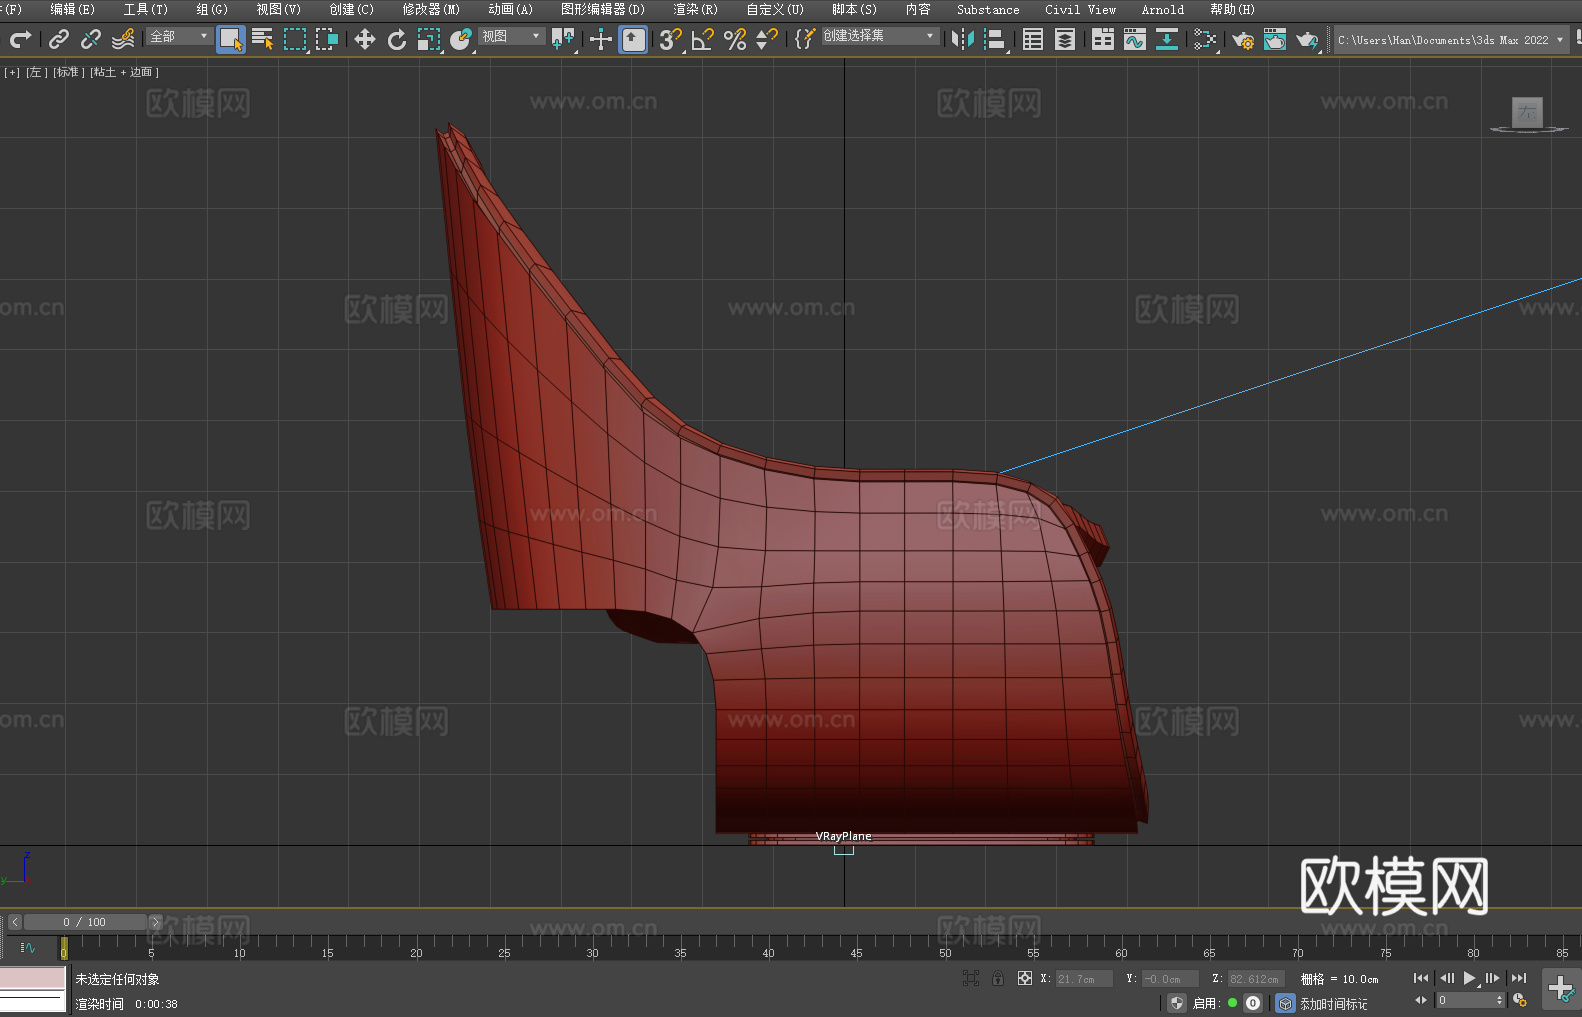
Task: Toggle the selection lock padlock icon
Action: (998, 978)
